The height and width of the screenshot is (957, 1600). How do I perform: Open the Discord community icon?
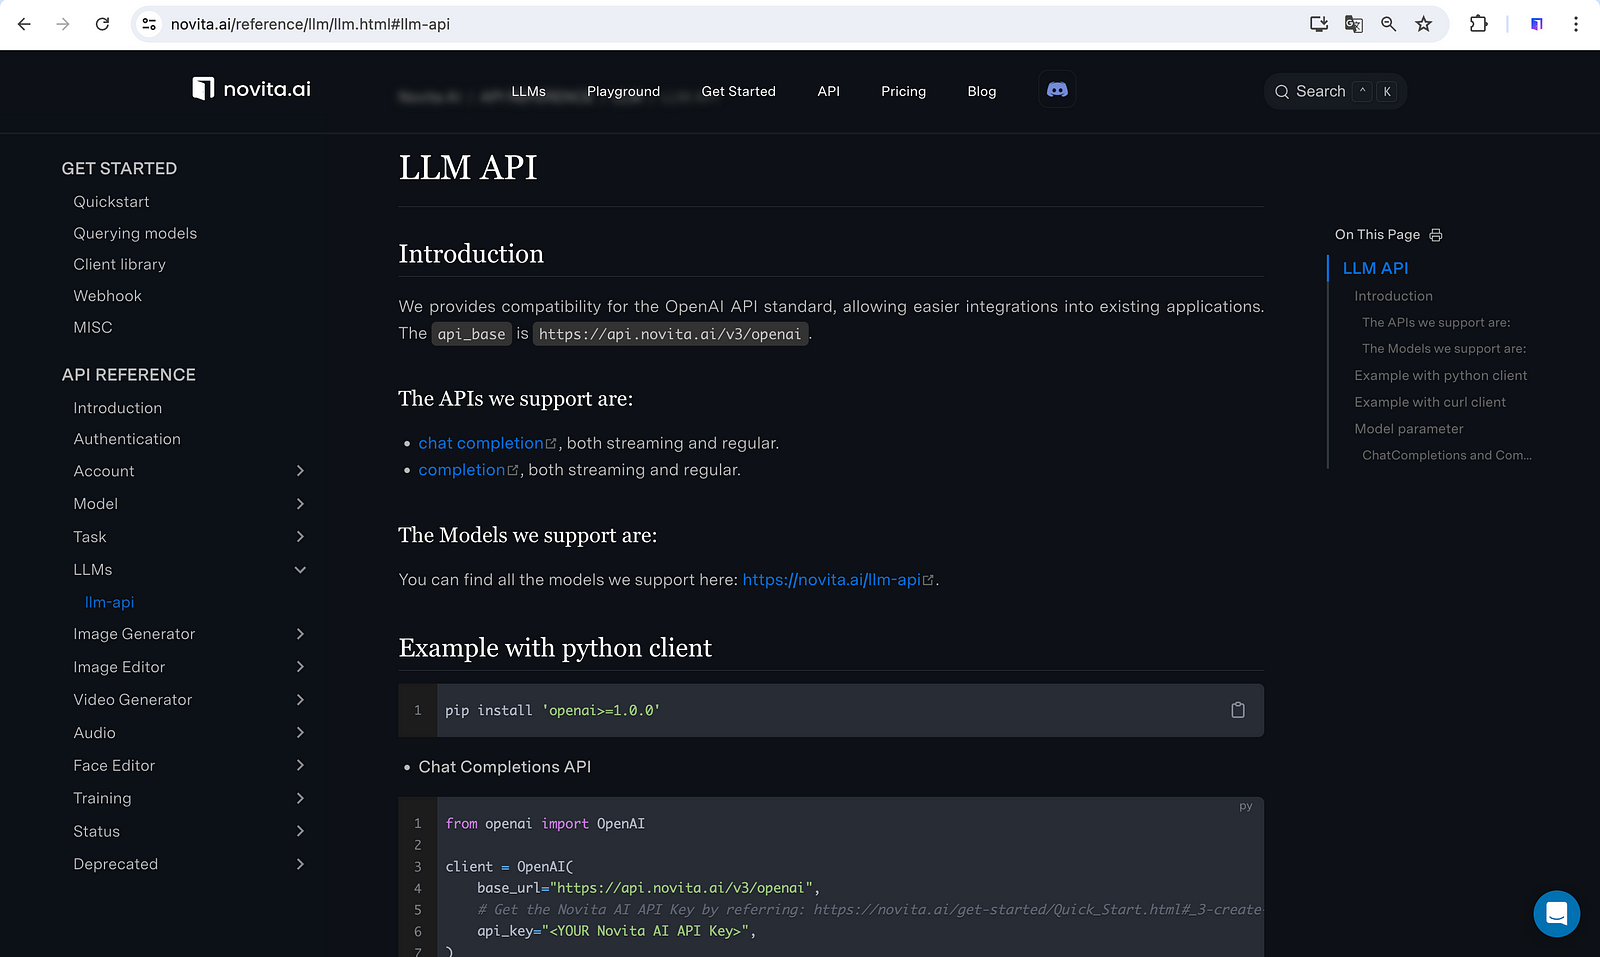1057,90
